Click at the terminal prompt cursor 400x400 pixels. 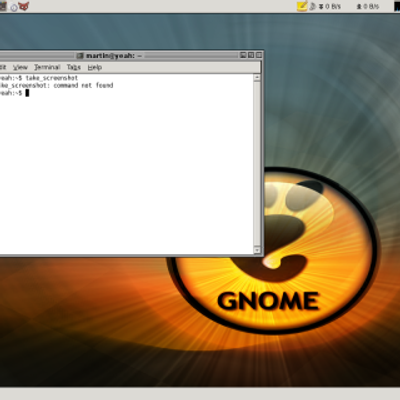27,93
